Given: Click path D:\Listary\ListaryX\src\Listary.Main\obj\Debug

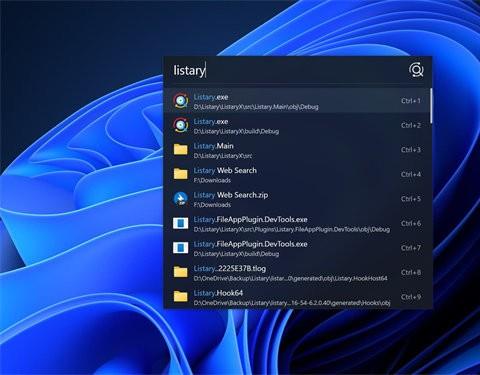Looking at the screenshot, I should pos(256,107).
